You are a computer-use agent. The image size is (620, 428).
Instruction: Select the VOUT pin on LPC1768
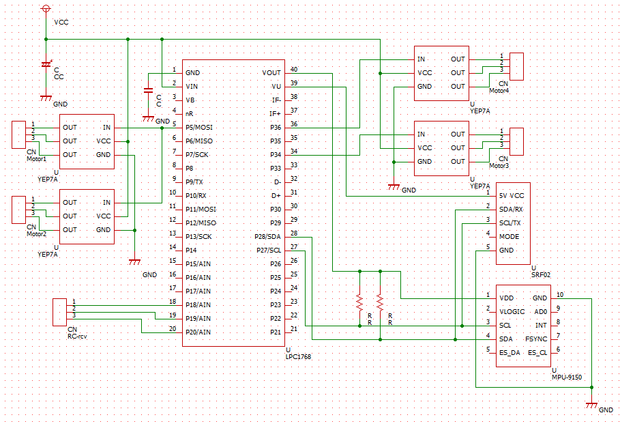[x=271, y=73]
